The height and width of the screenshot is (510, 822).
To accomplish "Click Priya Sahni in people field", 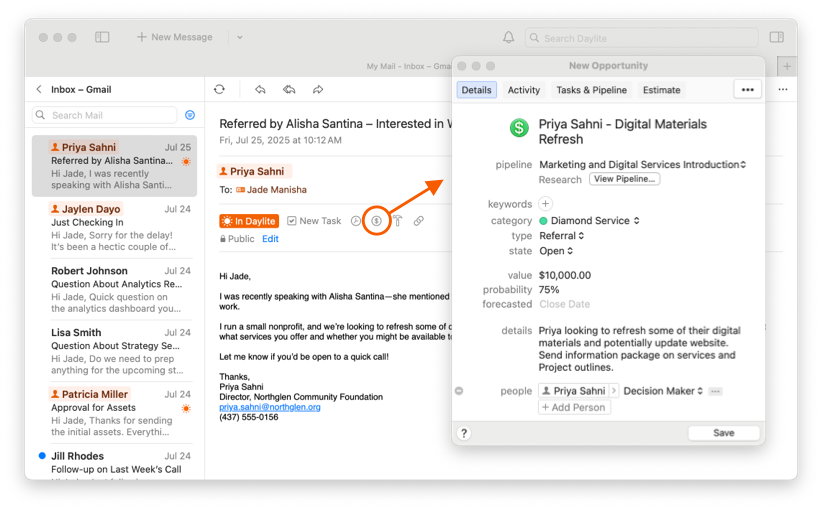I will 574,391.
